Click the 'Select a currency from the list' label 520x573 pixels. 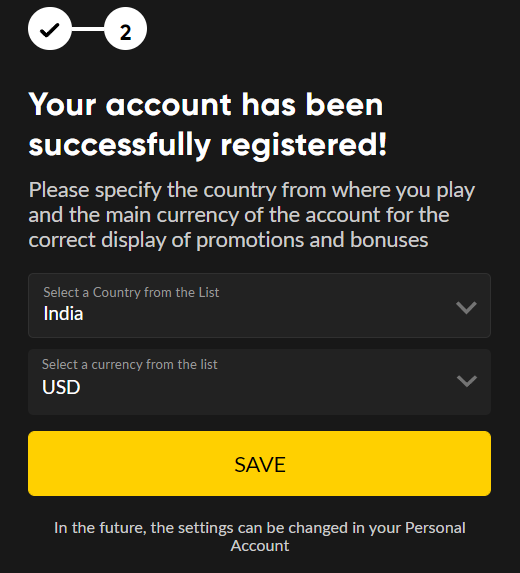click(130, 364)
